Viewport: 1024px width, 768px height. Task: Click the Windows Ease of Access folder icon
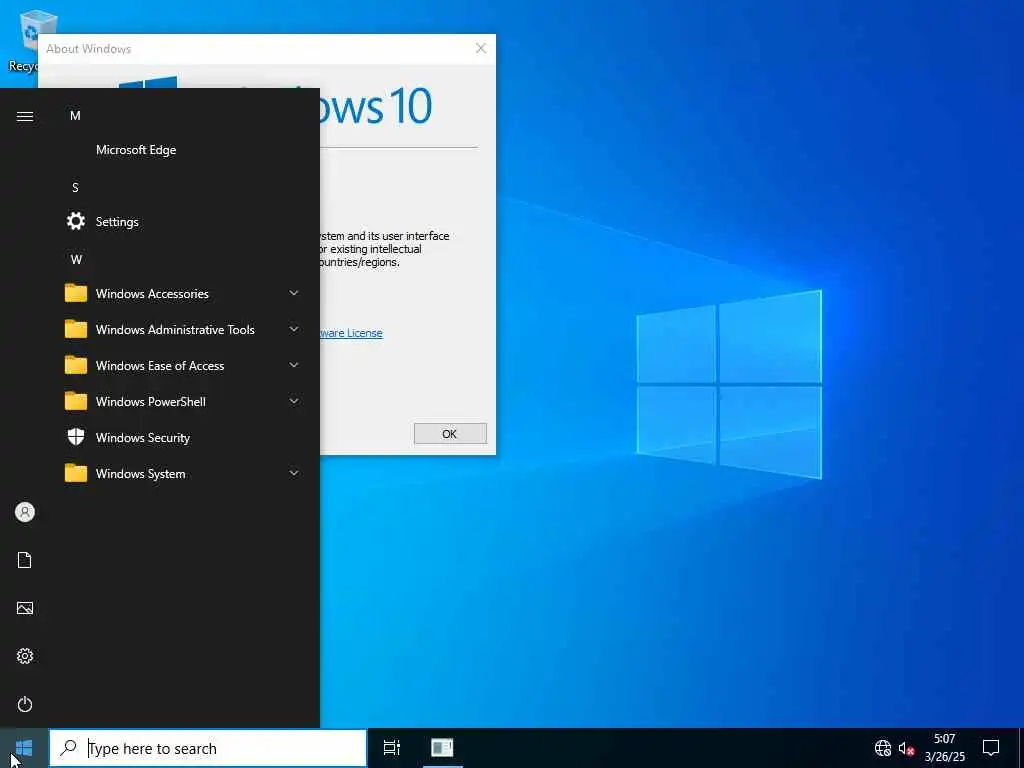pos(76,365)
